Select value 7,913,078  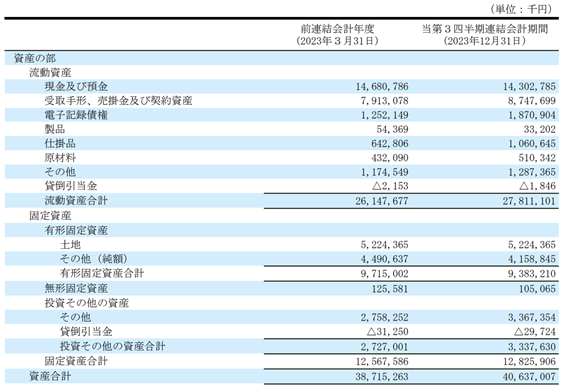click(384, 101)
